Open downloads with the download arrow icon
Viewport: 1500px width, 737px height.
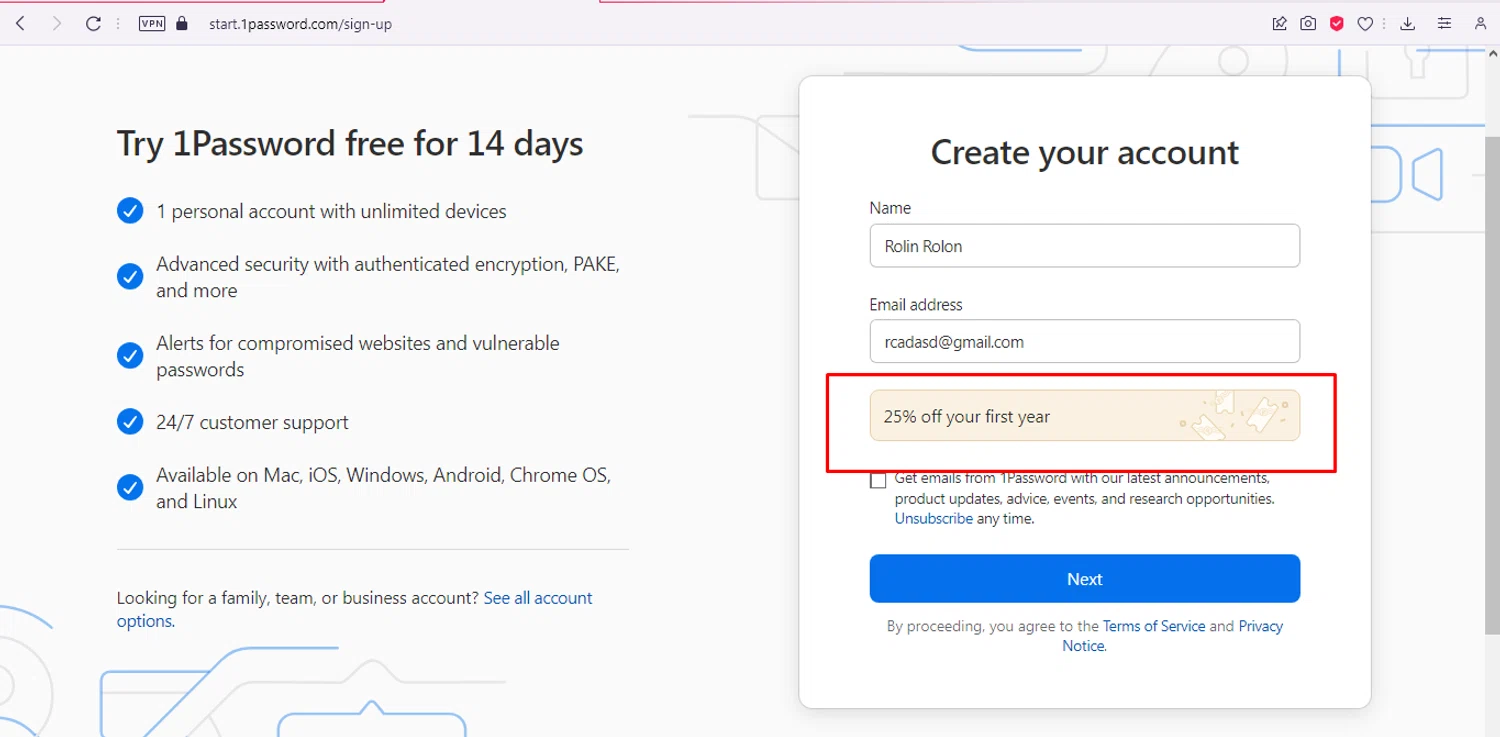(1407, 24)
